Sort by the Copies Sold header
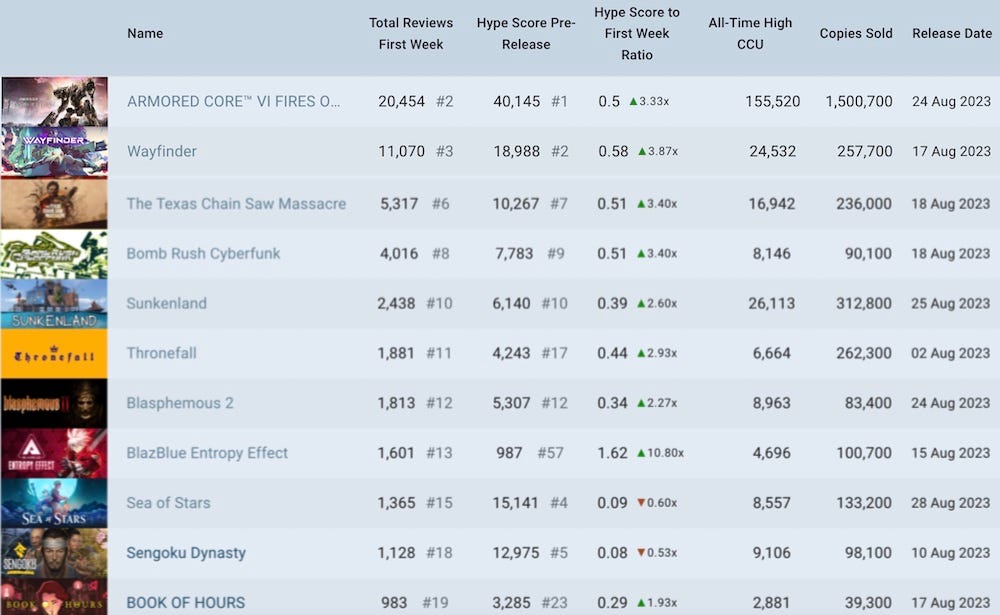 point(856,33)
